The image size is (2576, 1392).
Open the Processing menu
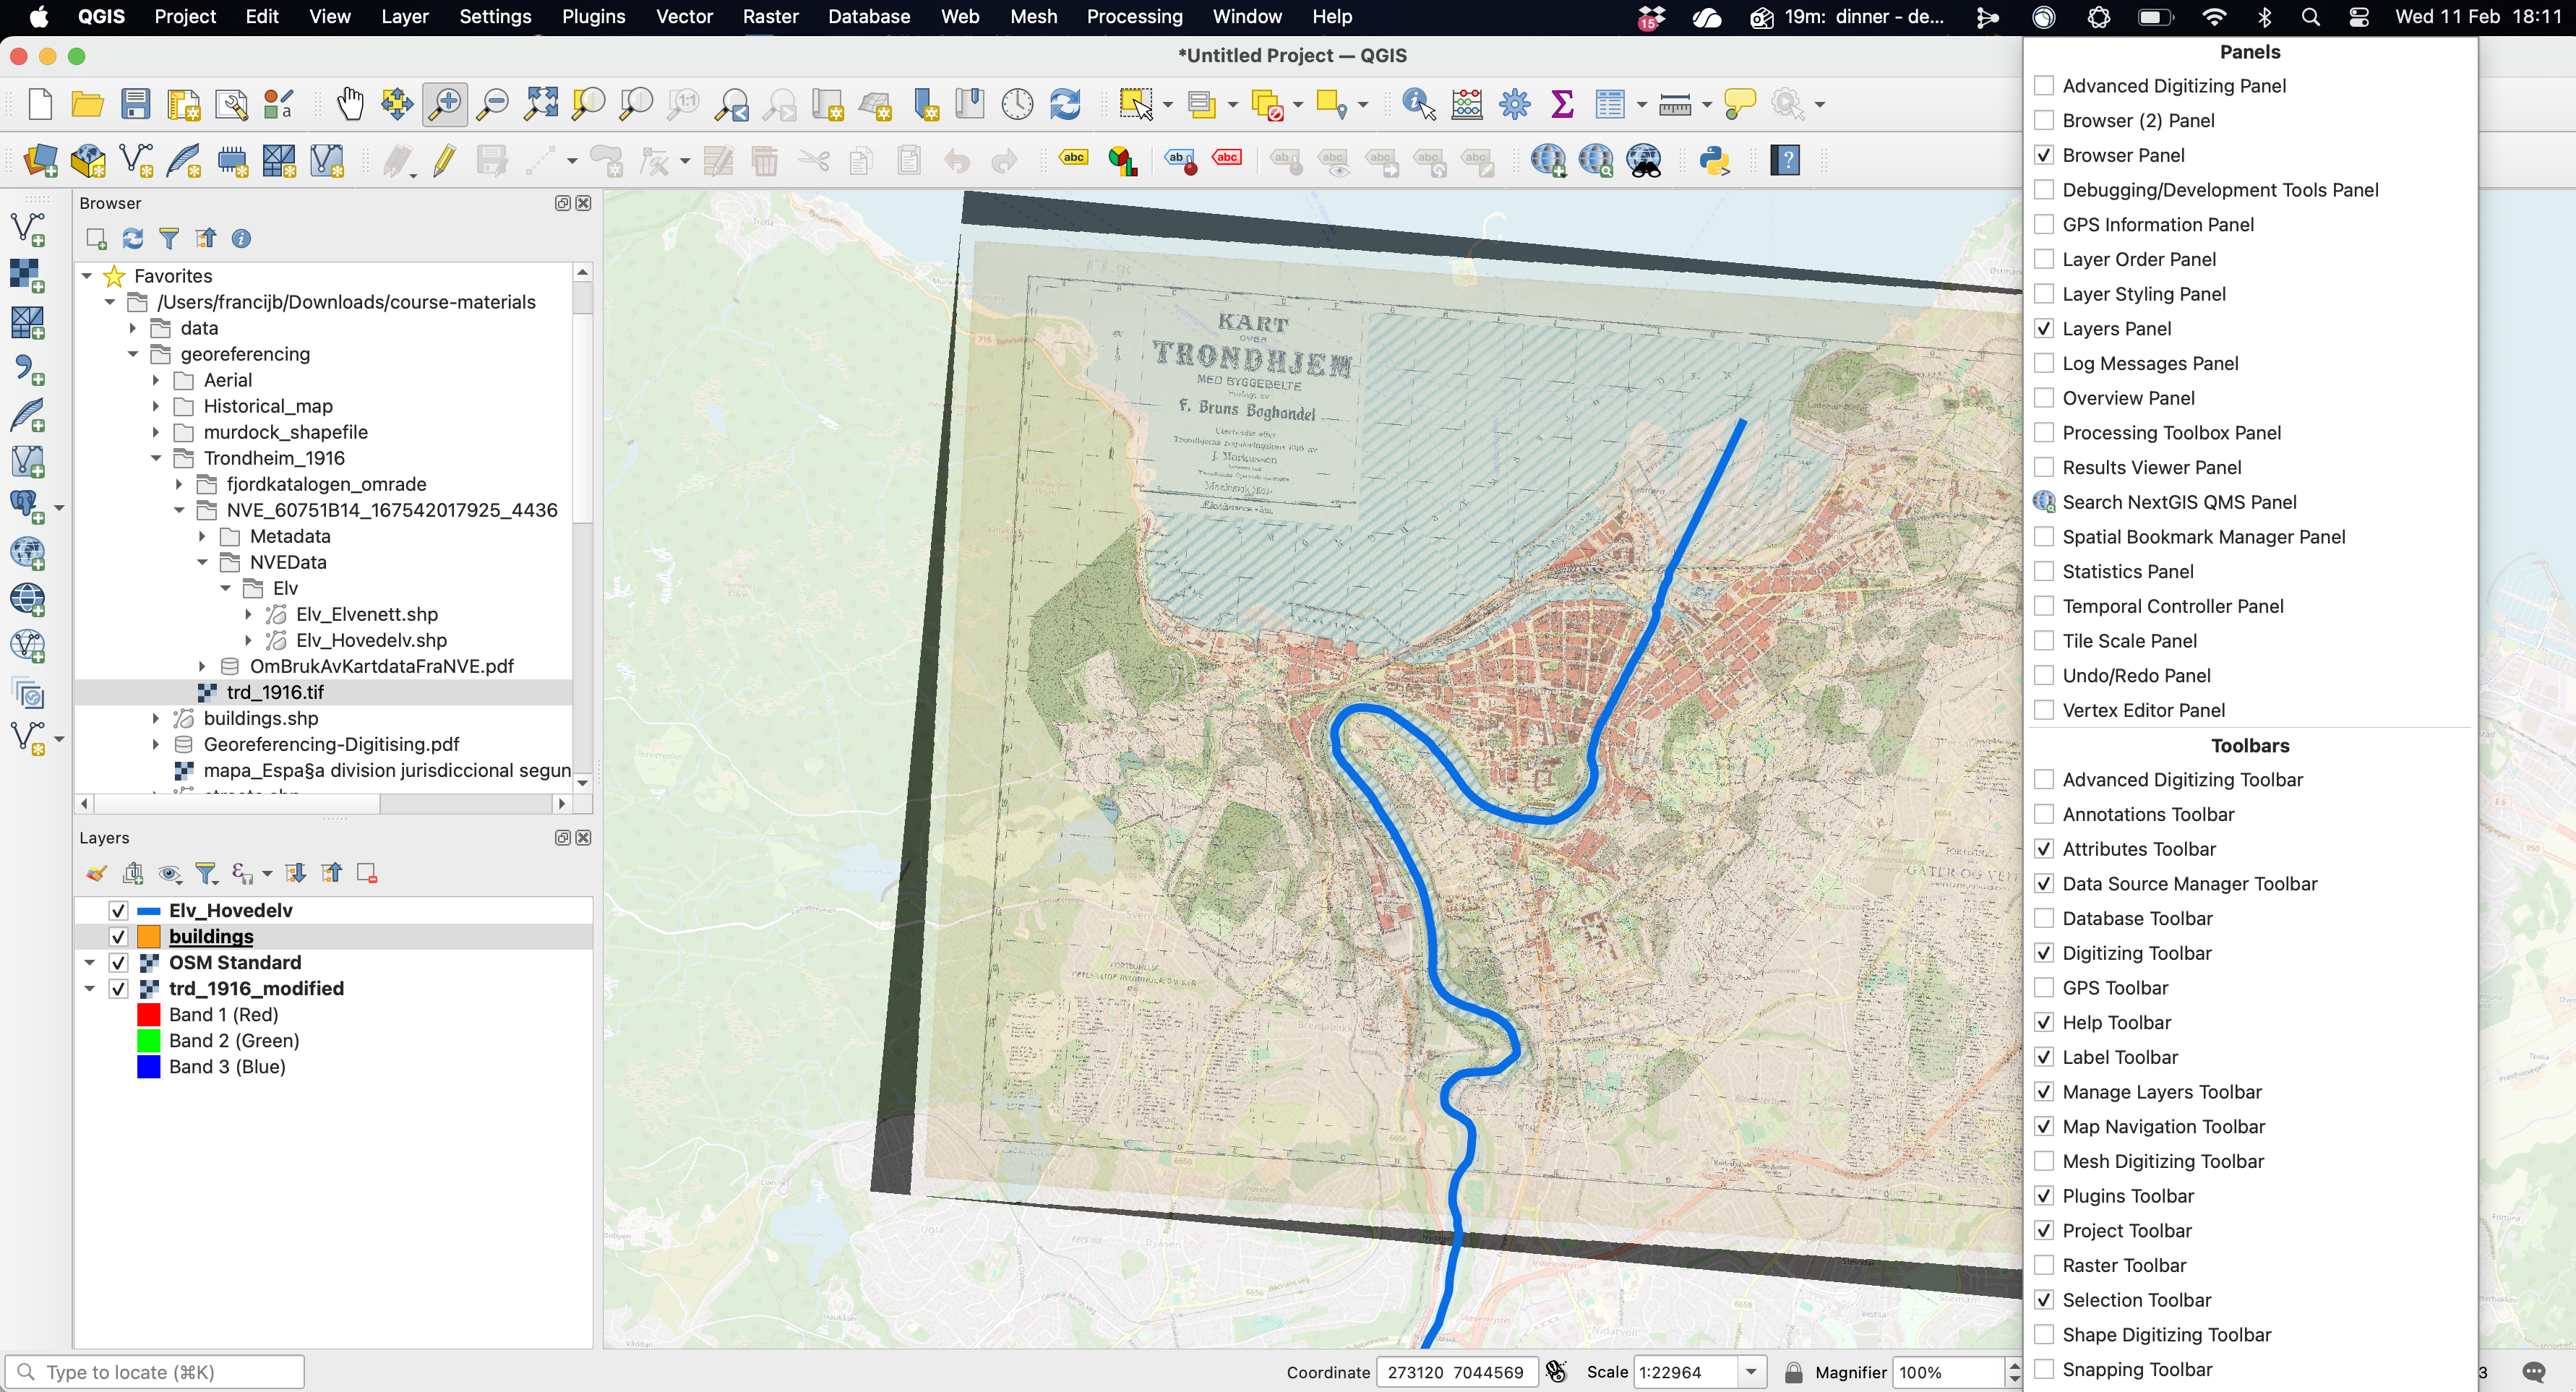pyautogui.click(x=1134, y=17)
